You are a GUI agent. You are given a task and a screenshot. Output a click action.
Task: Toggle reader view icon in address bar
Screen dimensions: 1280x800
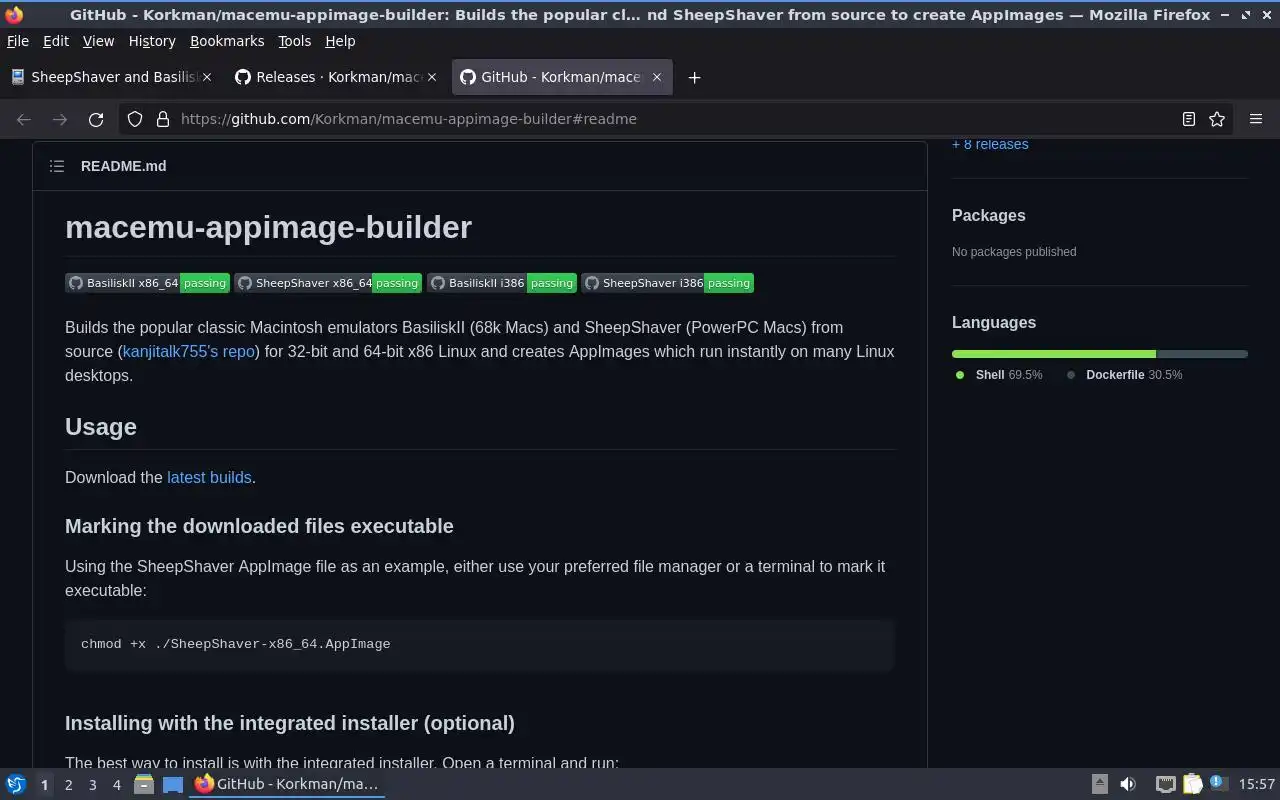pyautogui.click(x=1189, y=119)
